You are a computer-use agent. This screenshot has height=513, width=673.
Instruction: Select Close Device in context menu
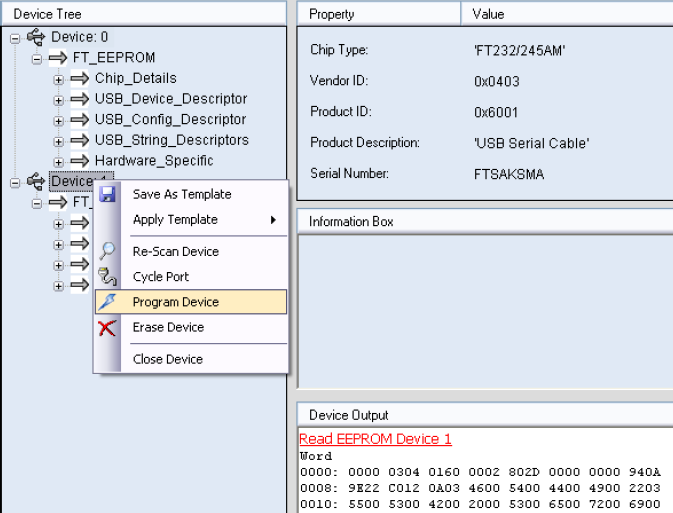[x=191, y=359]
